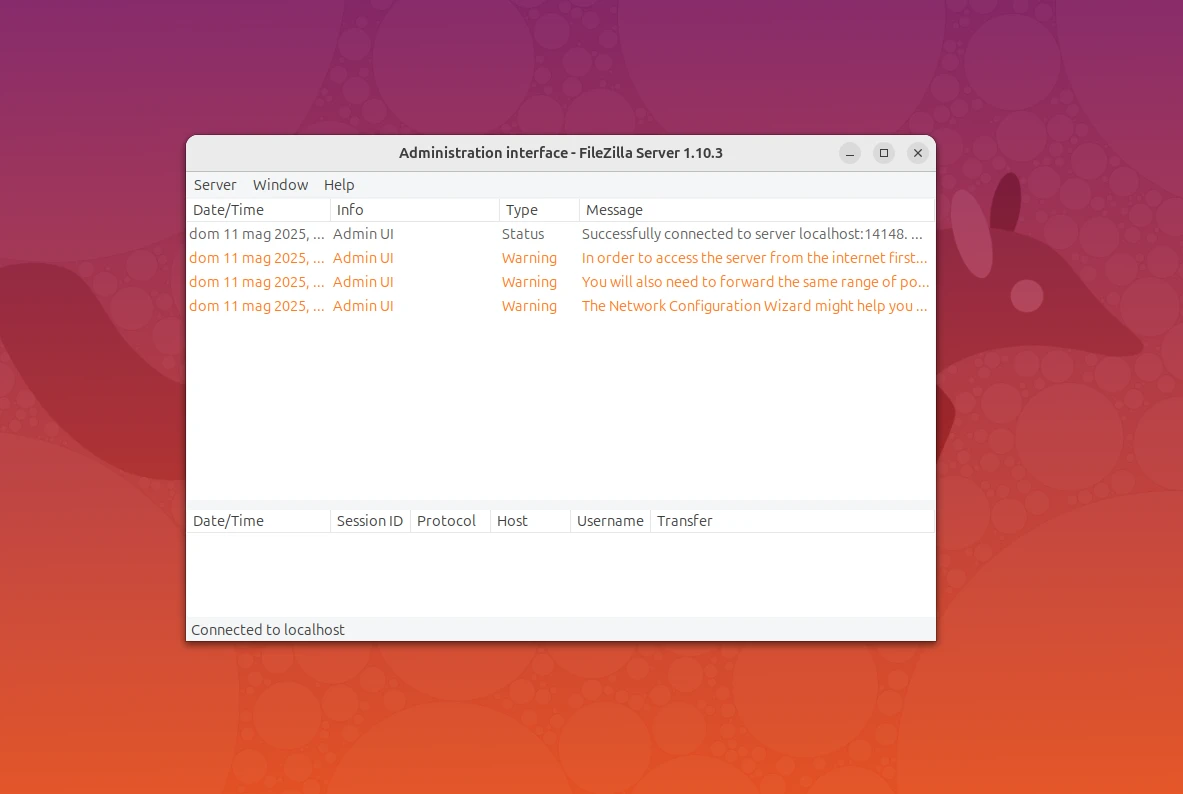Screen dimensions: 1183x794
Task: Click the Administration interface title bar
Action: [561, 152]
